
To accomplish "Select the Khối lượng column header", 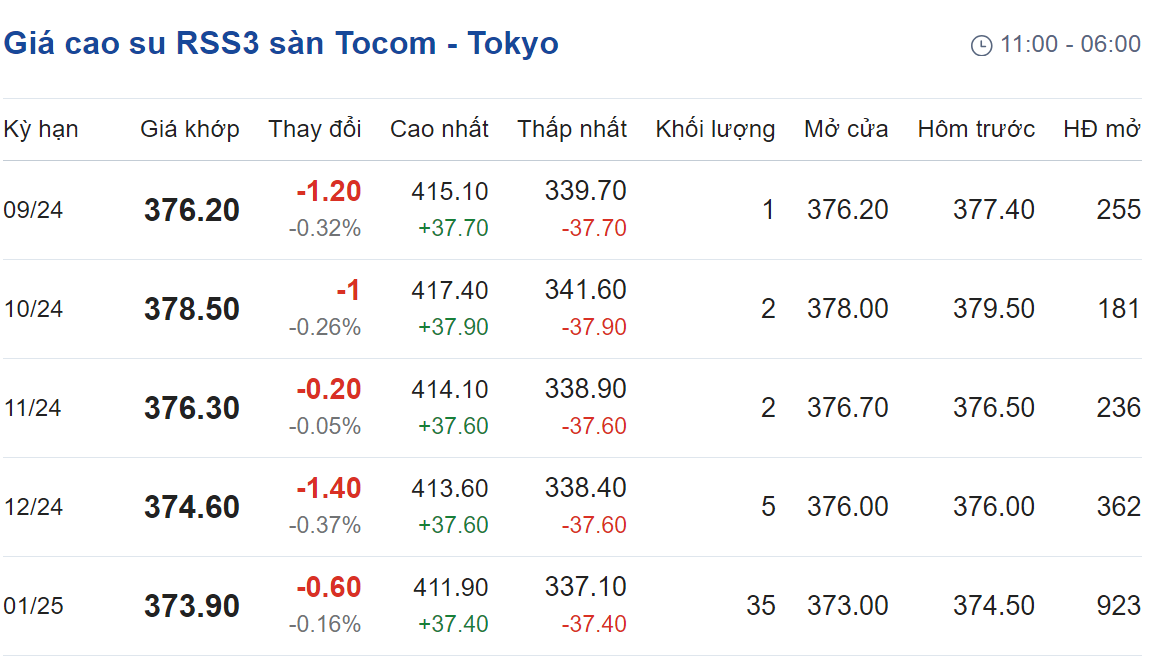I will (x=715, y=129).
